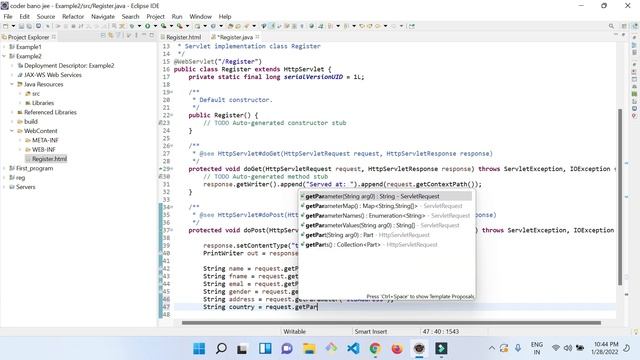Viewport: 640px width, 360px height.
Task: Show hidden system tray icons
Action: point(491,348)
